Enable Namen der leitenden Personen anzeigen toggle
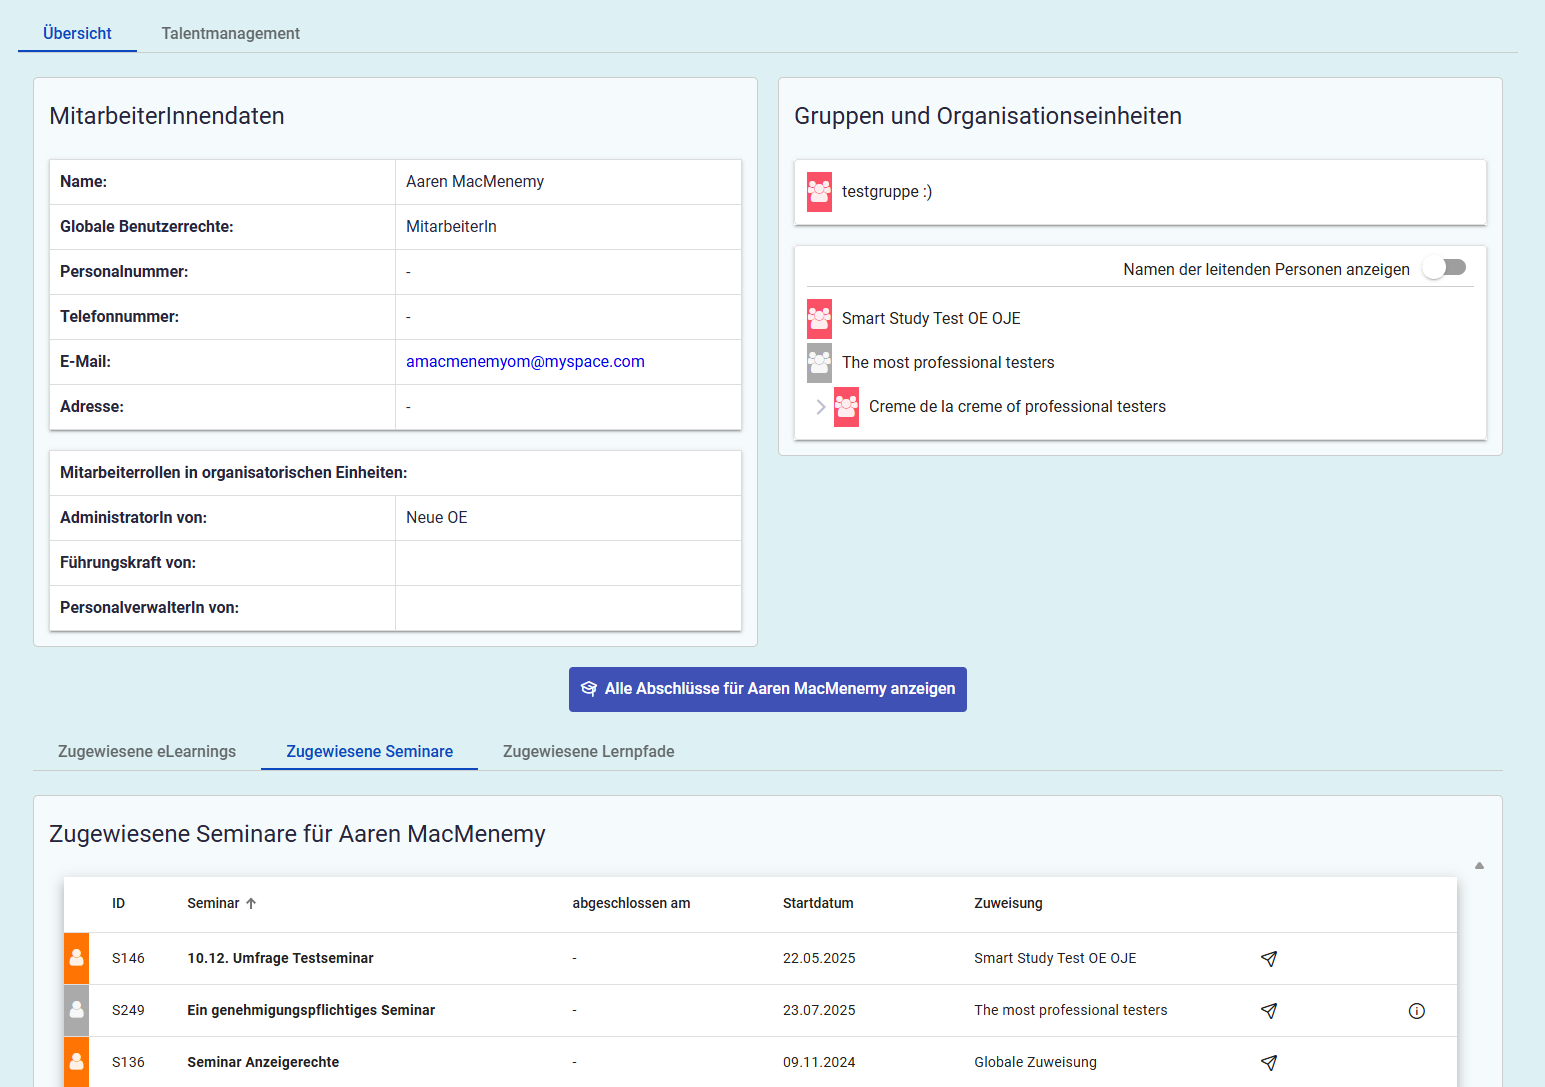The width and height of the screenshot is (1545, 1087). click(1444, 268)
